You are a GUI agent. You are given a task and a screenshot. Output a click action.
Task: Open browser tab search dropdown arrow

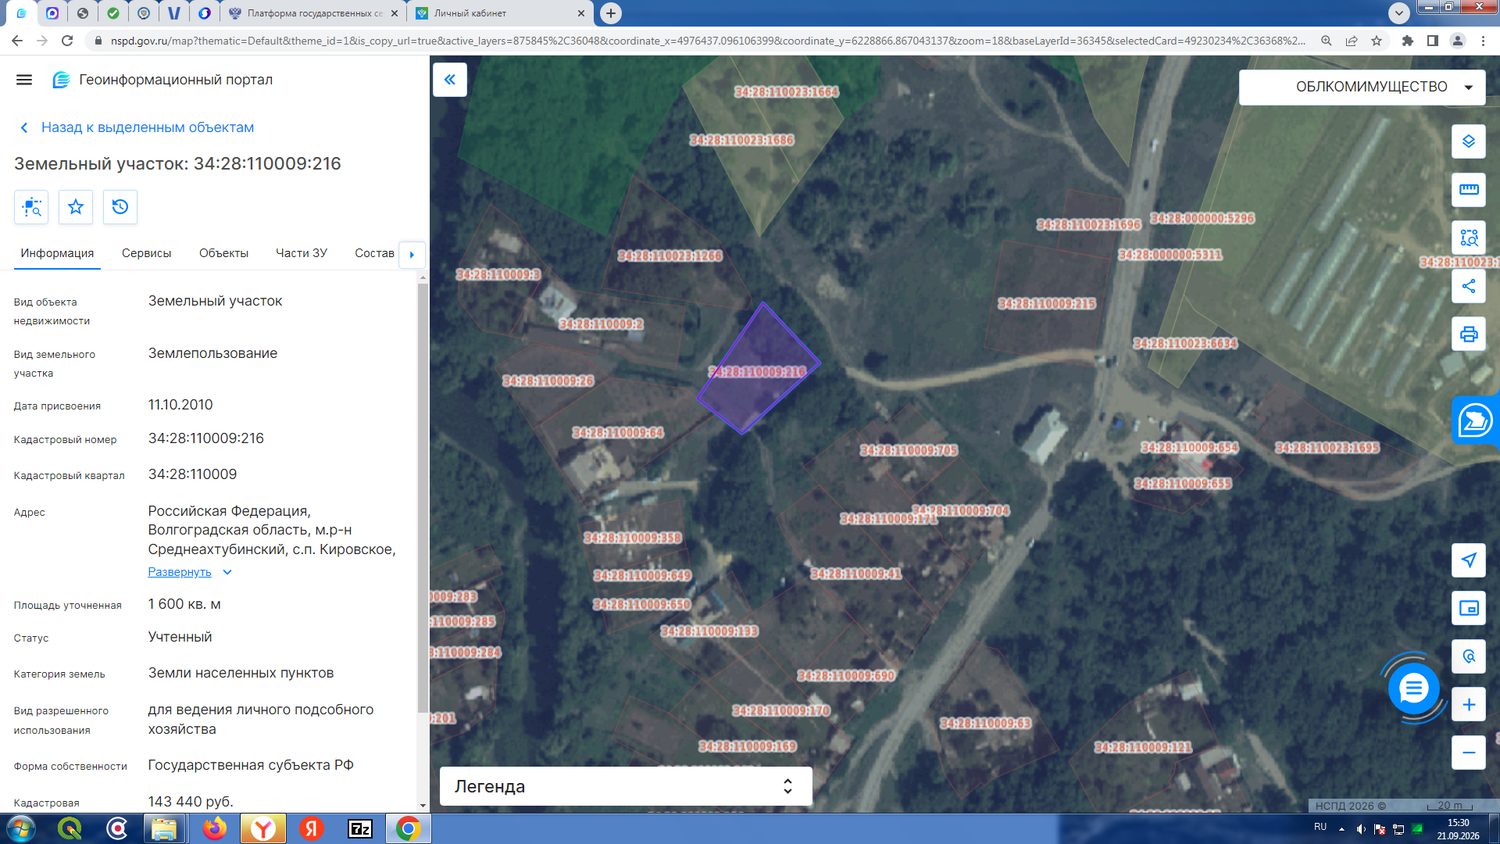click(1399, 13)
